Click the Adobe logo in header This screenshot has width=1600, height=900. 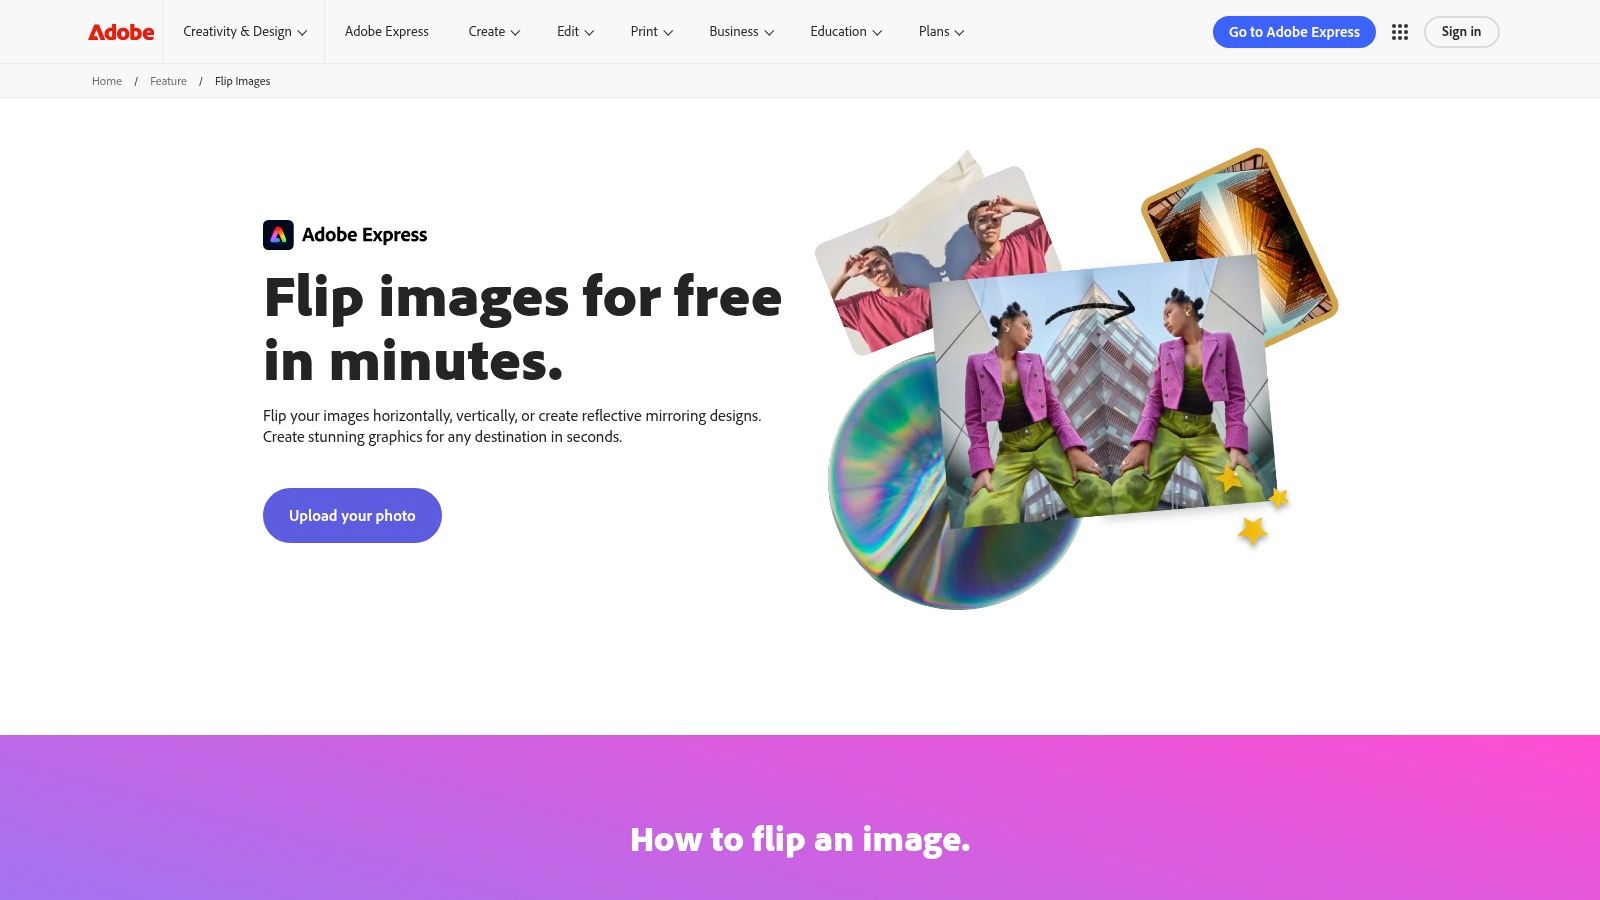pyautogui.click(x=121, y=32)
